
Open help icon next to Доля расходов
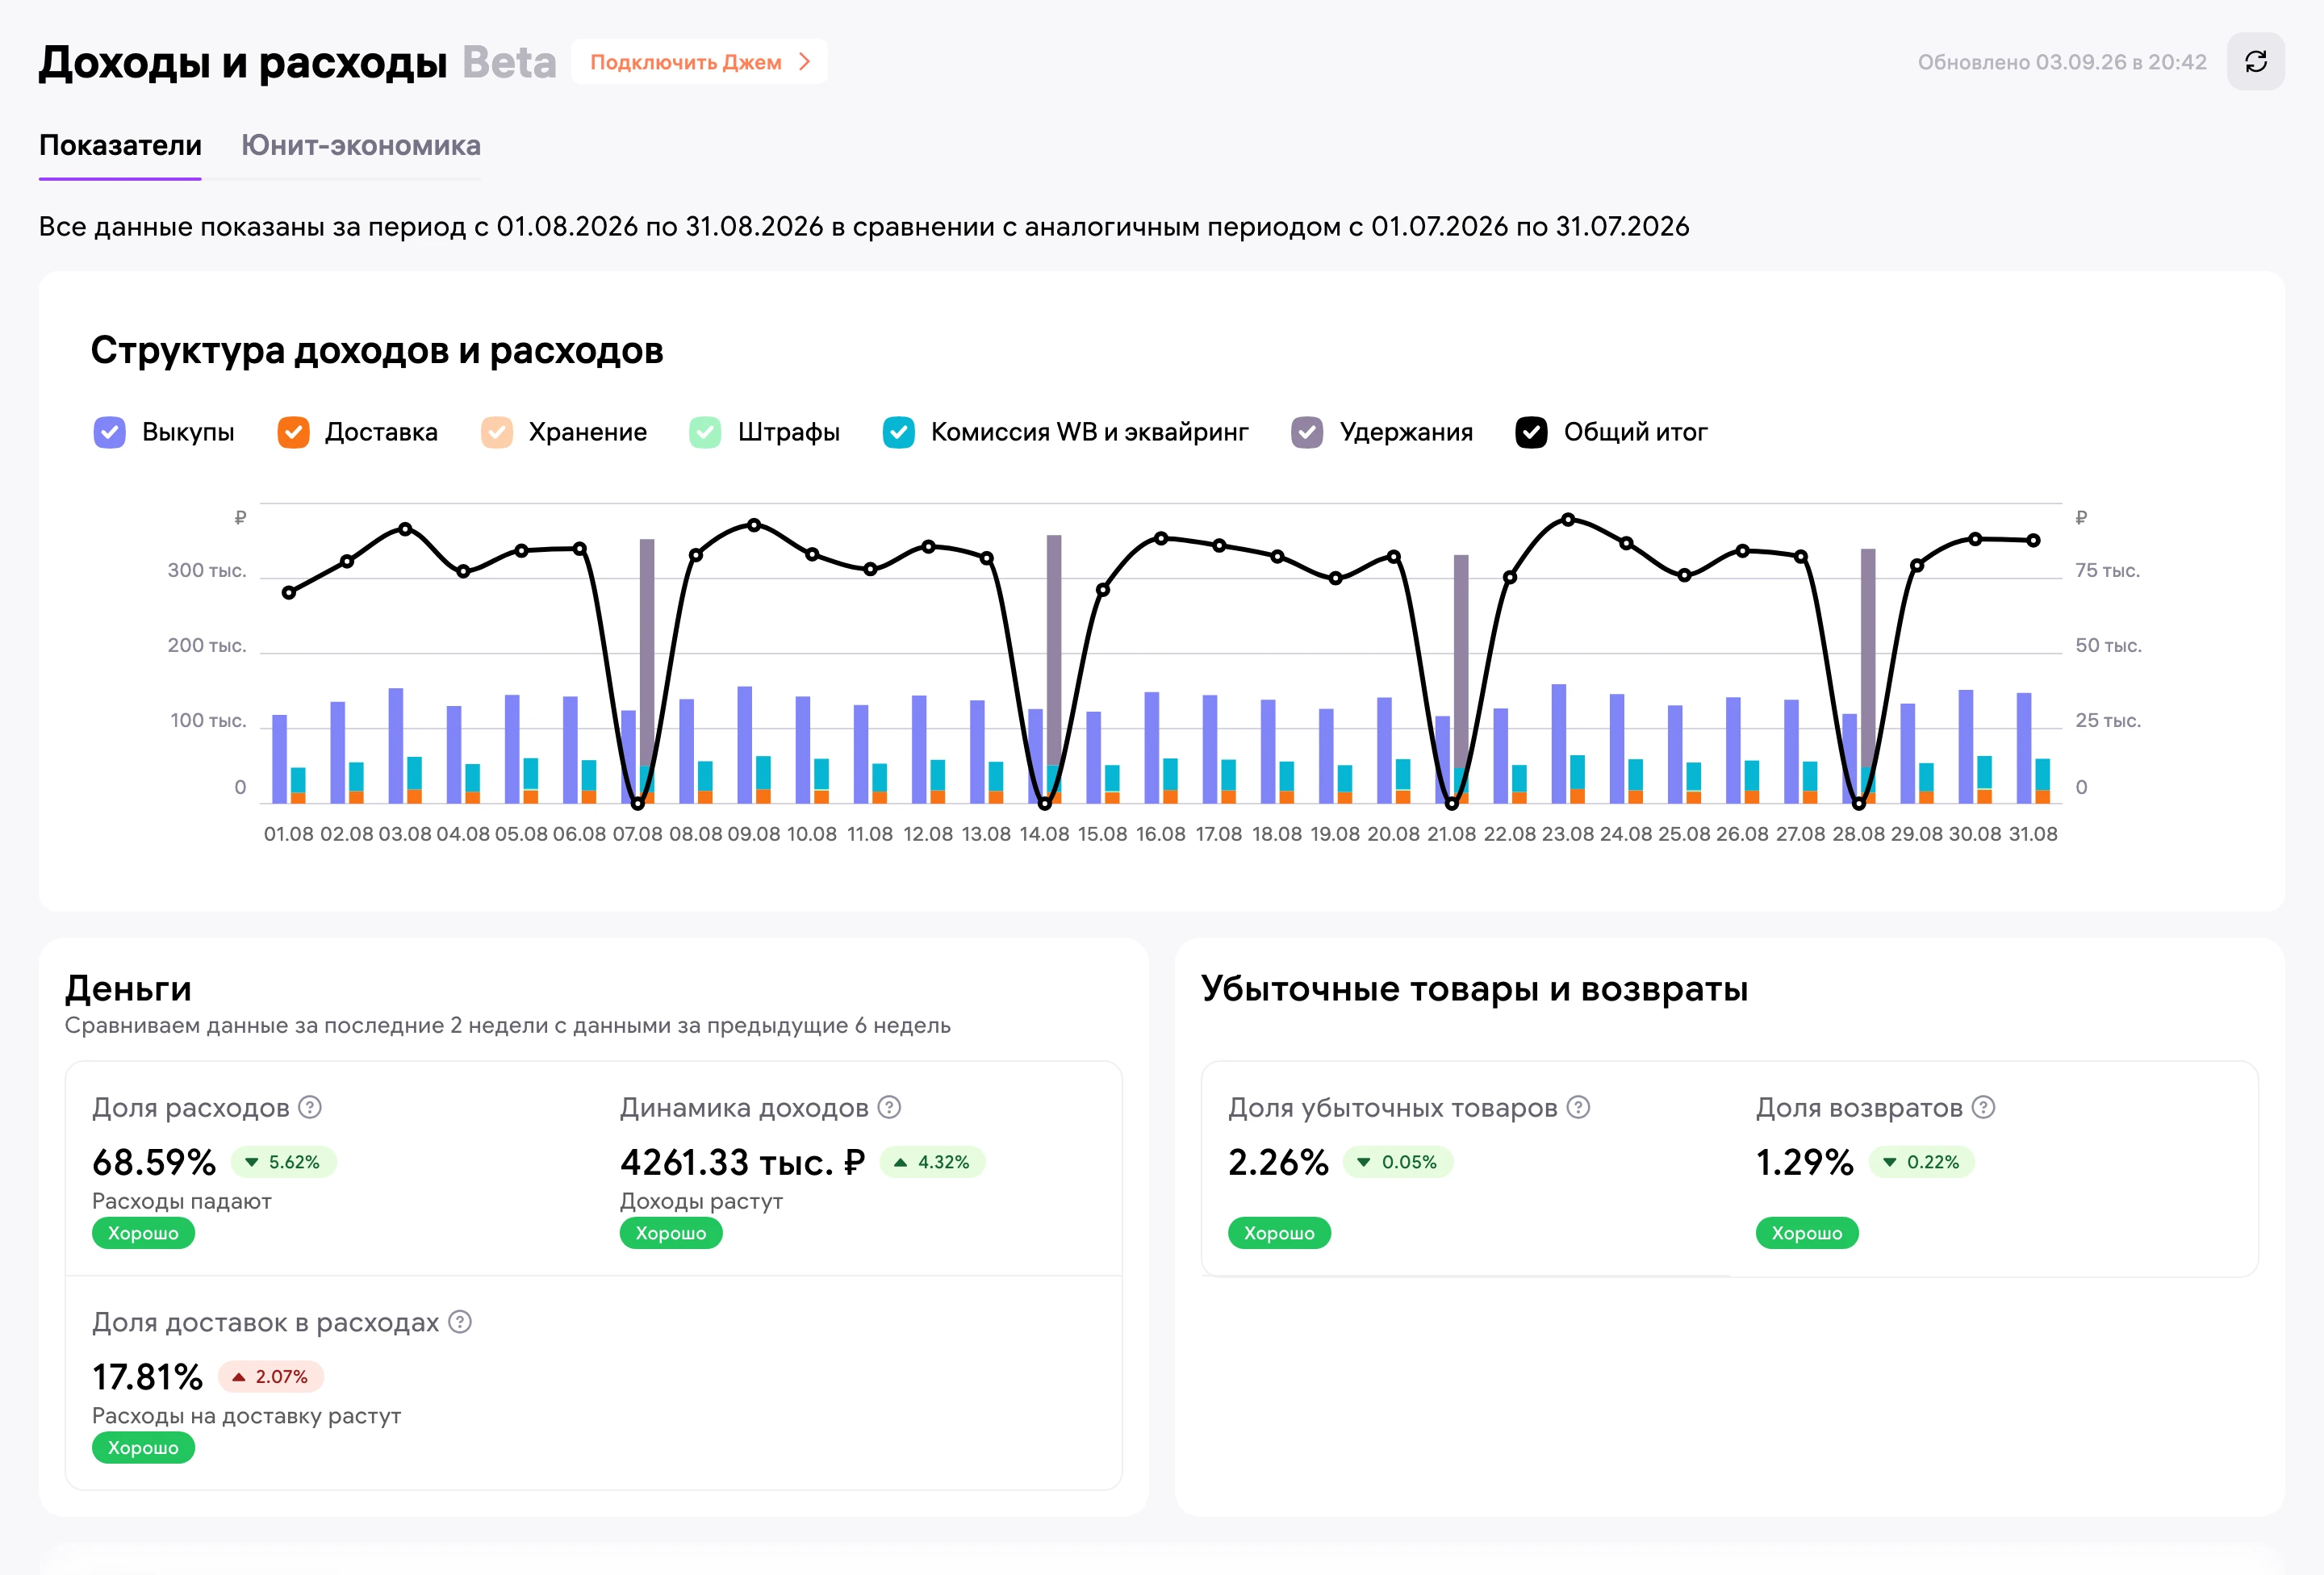[310, 1107]
